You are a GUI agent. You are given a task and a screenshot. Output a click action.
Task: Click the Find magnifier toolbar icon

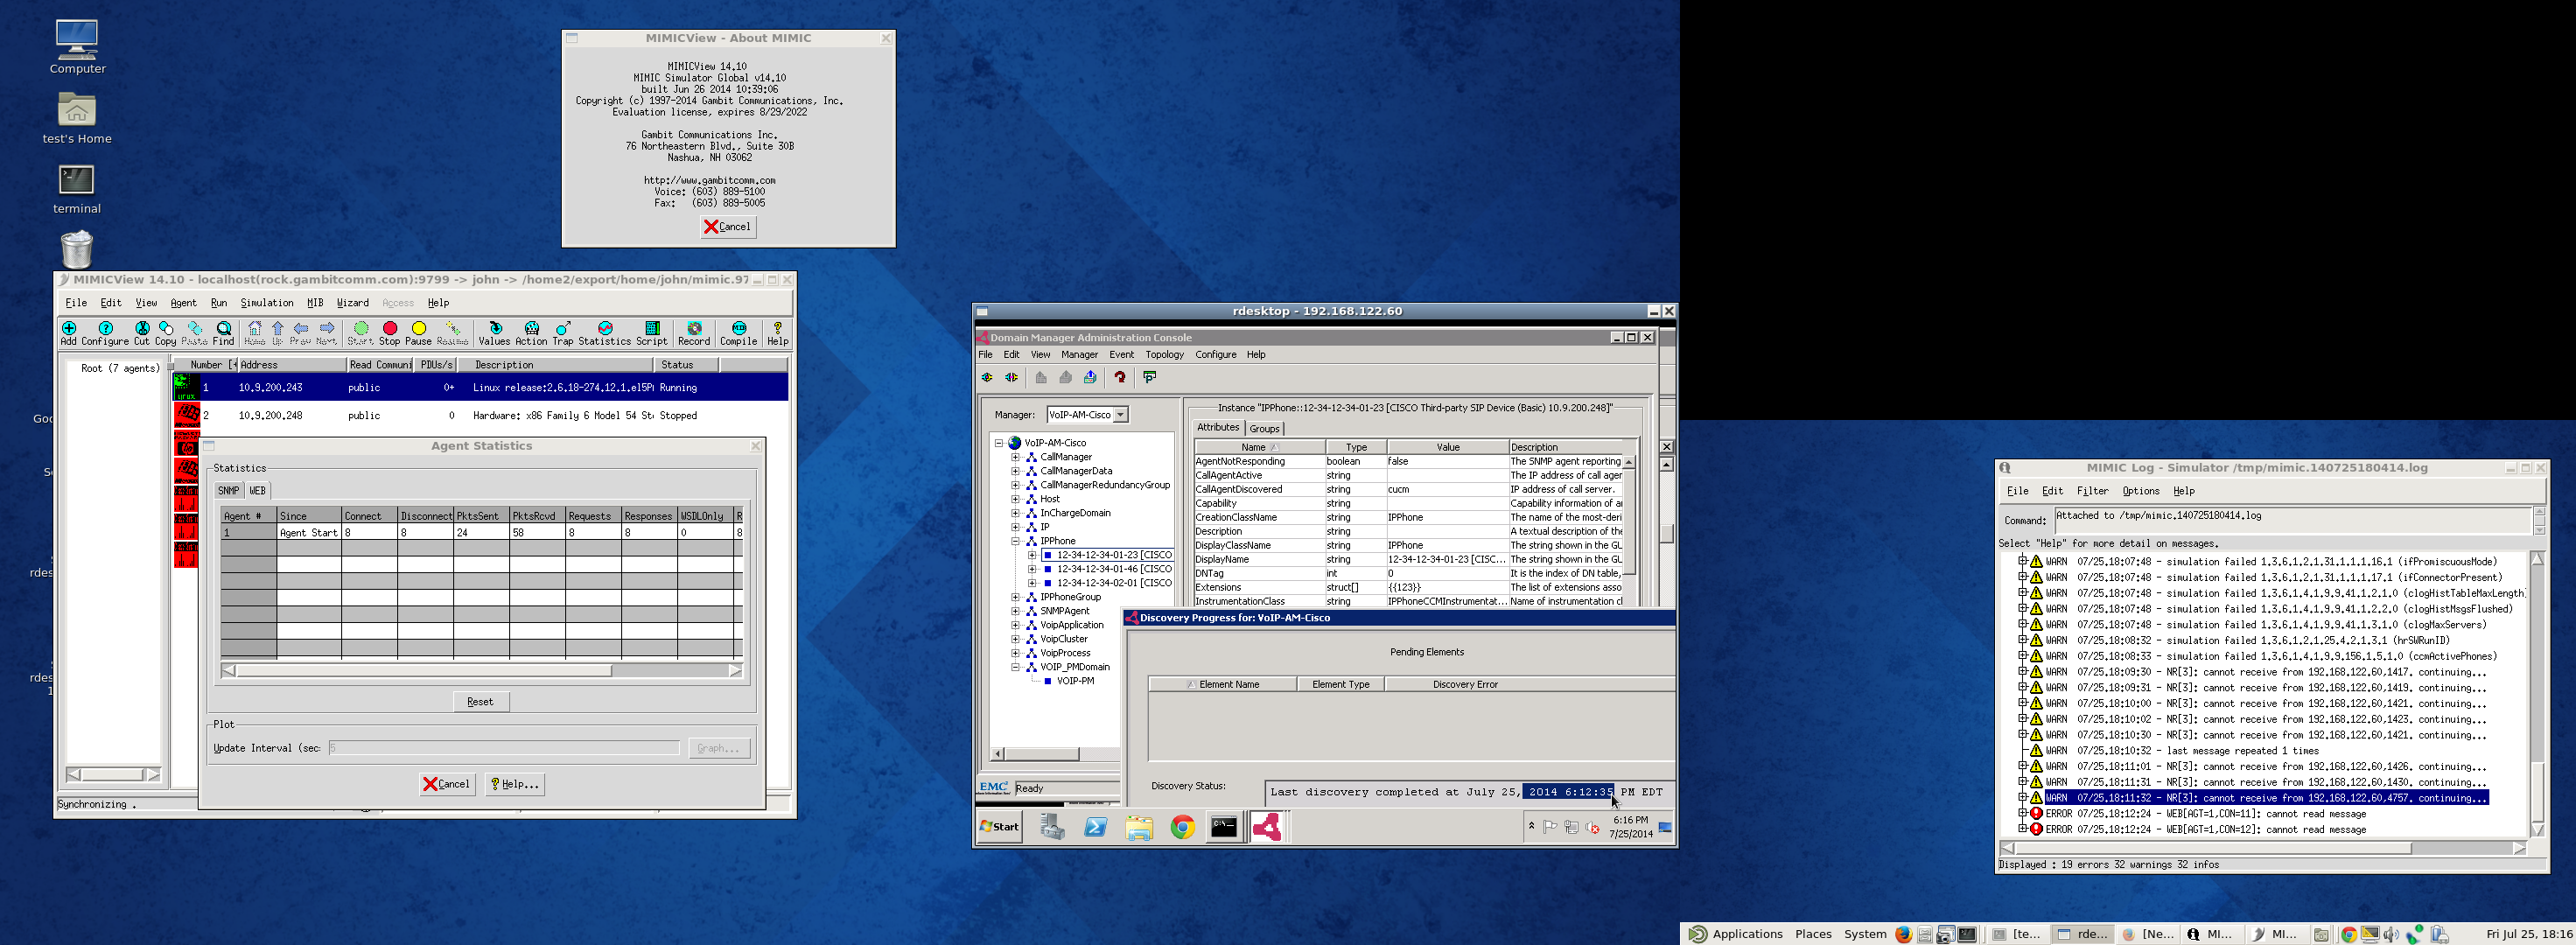223,333
